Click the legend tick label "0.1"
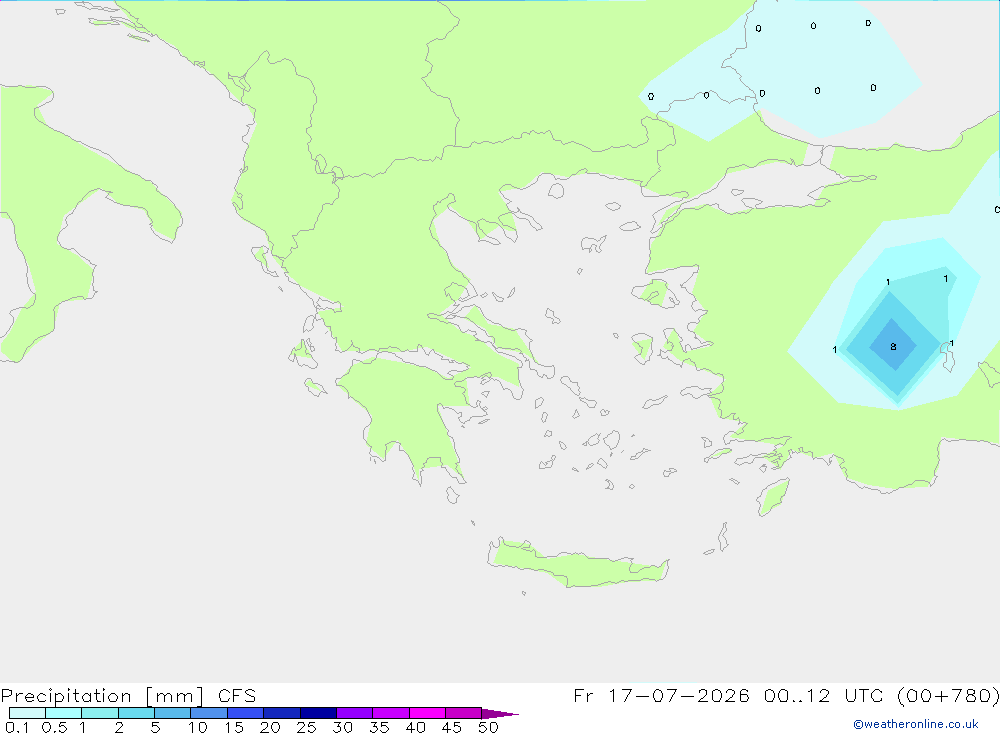1000x733 pixels. point(17,727)
